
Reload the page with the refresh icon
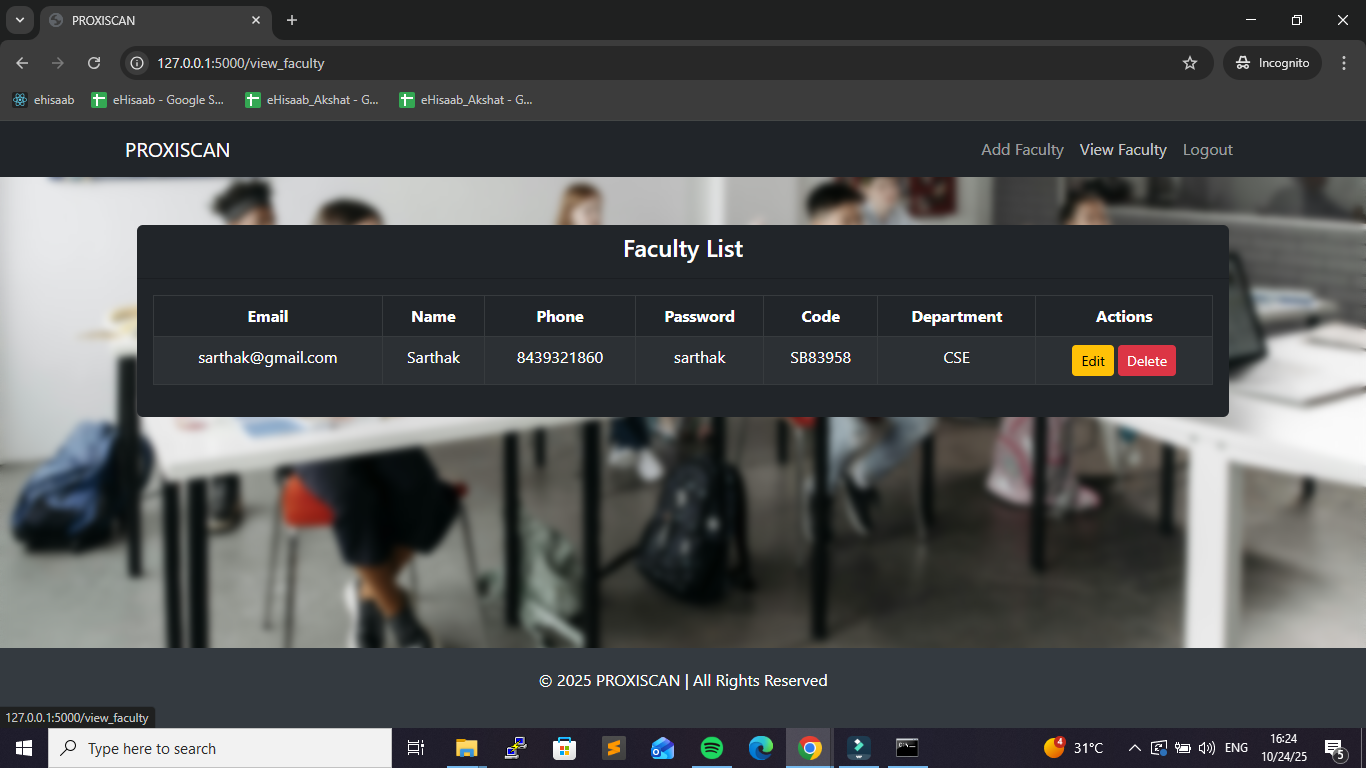pos(94,63)
